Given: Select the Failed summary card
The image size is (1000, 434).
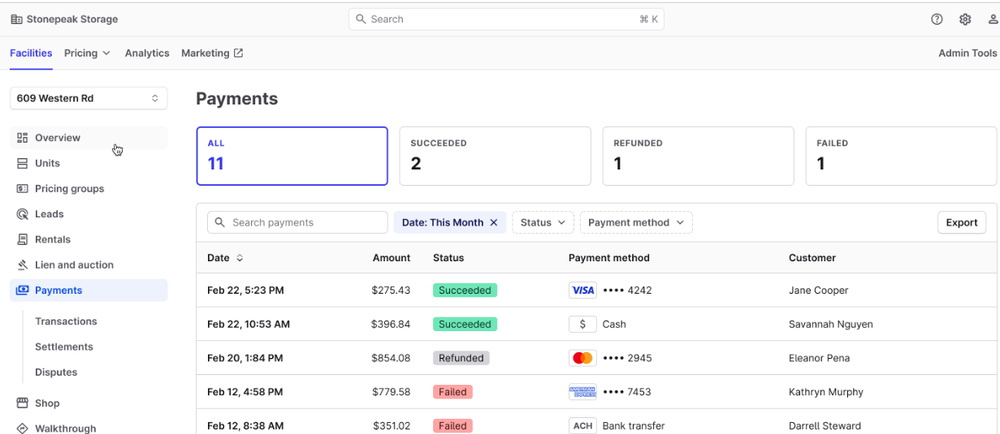Looking at the screenshot, I should click(x=900, y=156).
